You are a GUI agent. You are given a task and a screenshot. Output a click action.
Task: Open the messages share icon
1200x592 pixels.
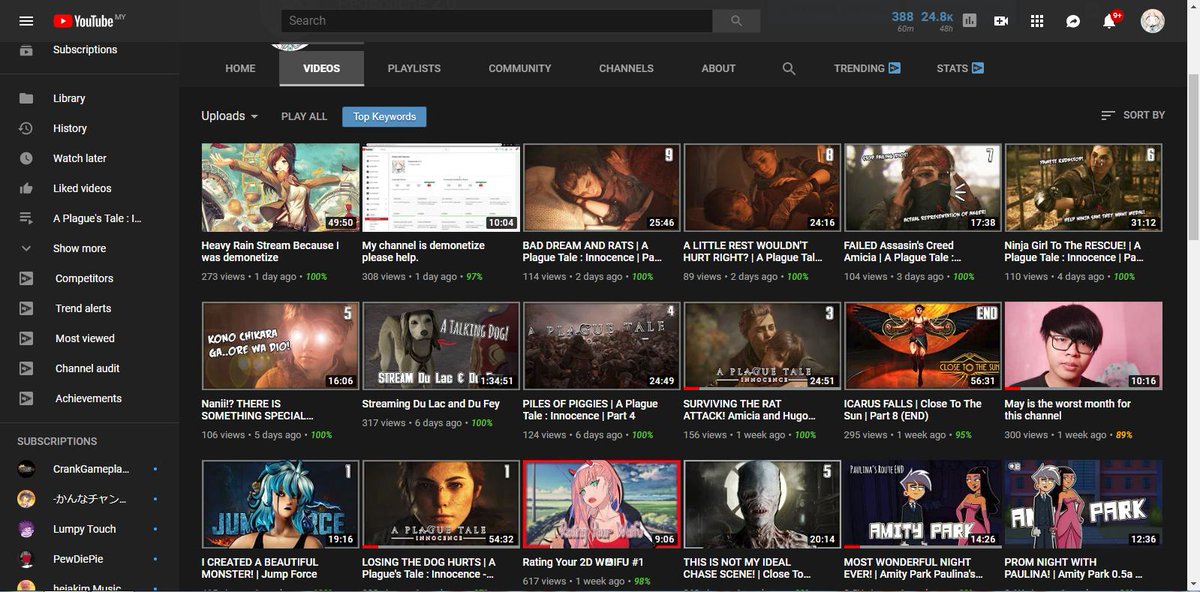click(x=1073, y=21)
